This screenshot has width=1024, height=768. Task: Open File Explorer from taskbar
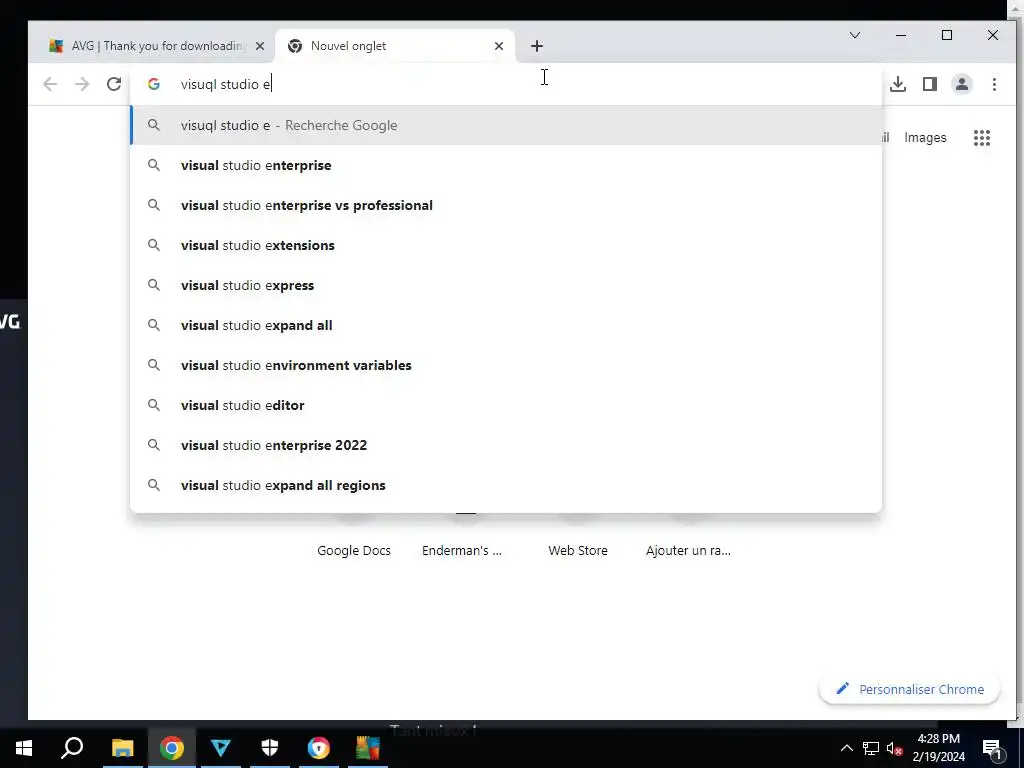(x=122, y=748)
